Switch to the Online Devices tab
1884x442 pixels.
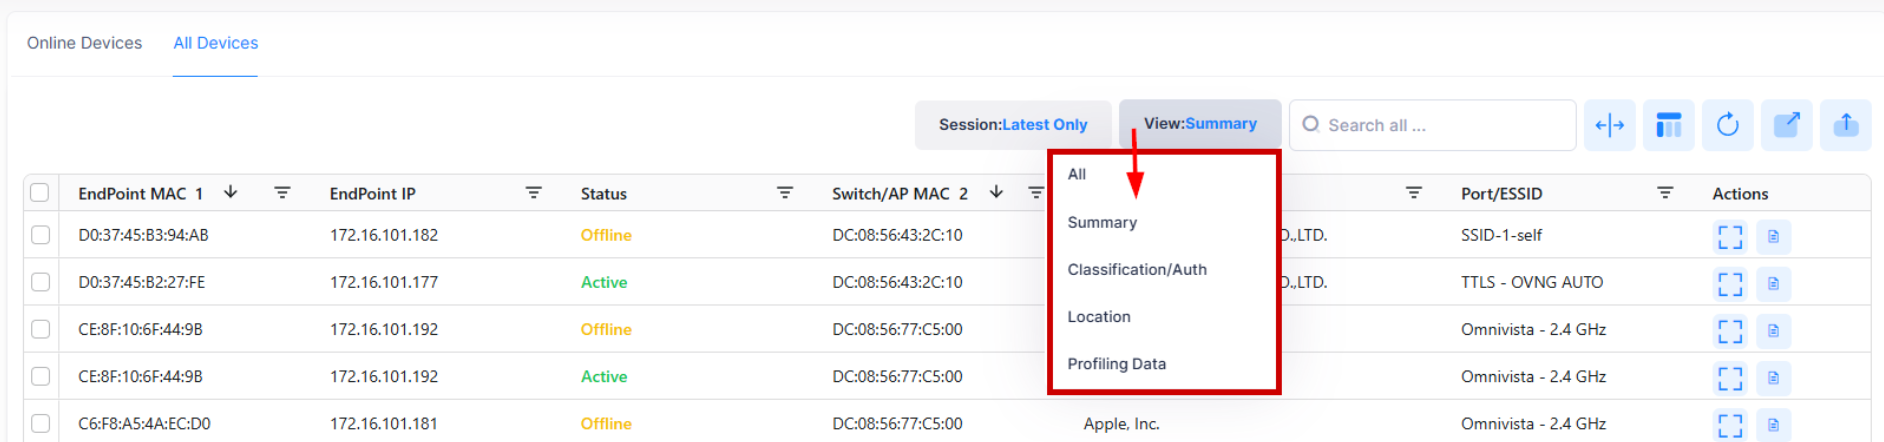(x=84, y=43)
